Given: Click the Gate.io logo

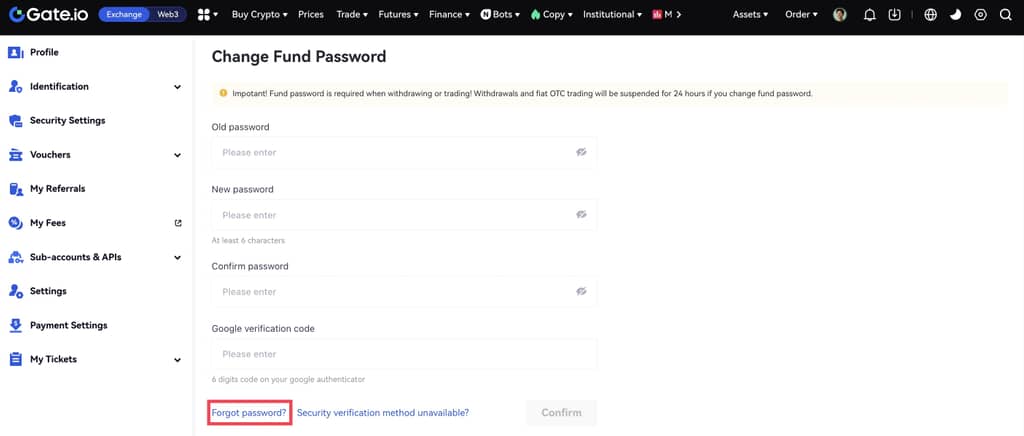Looking at the screenshot, I should 48,15.
